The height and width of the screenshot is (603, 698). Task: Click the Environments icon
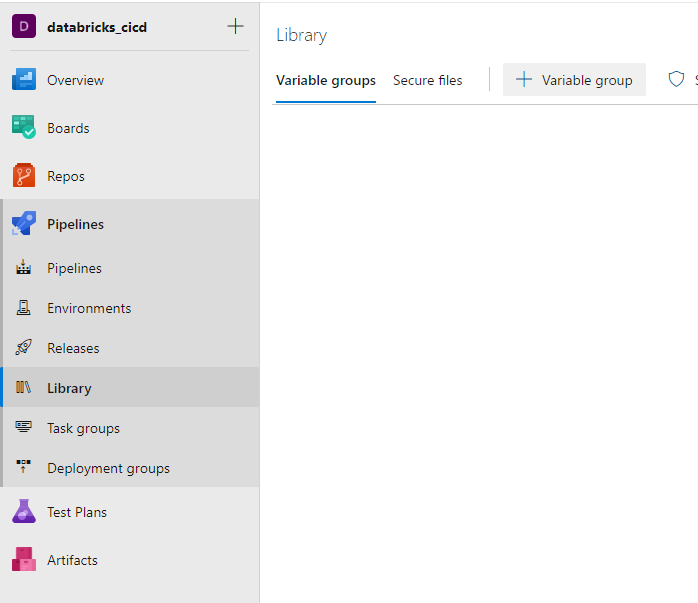(x=23, y=308)
